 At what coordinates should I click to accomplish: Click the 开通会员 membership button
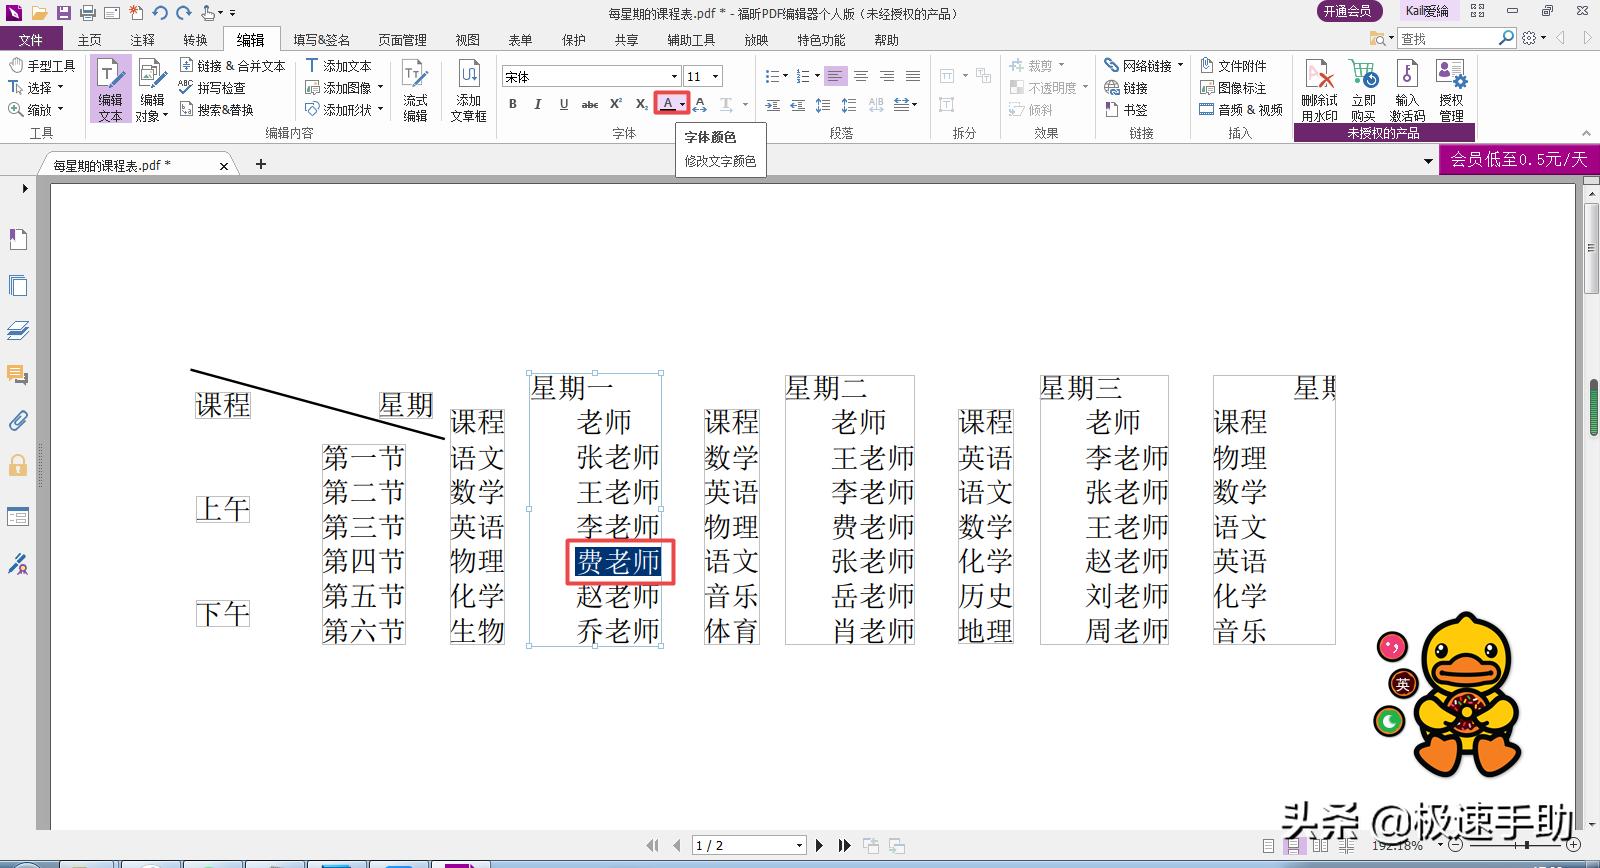click(x=1348, y=11)
